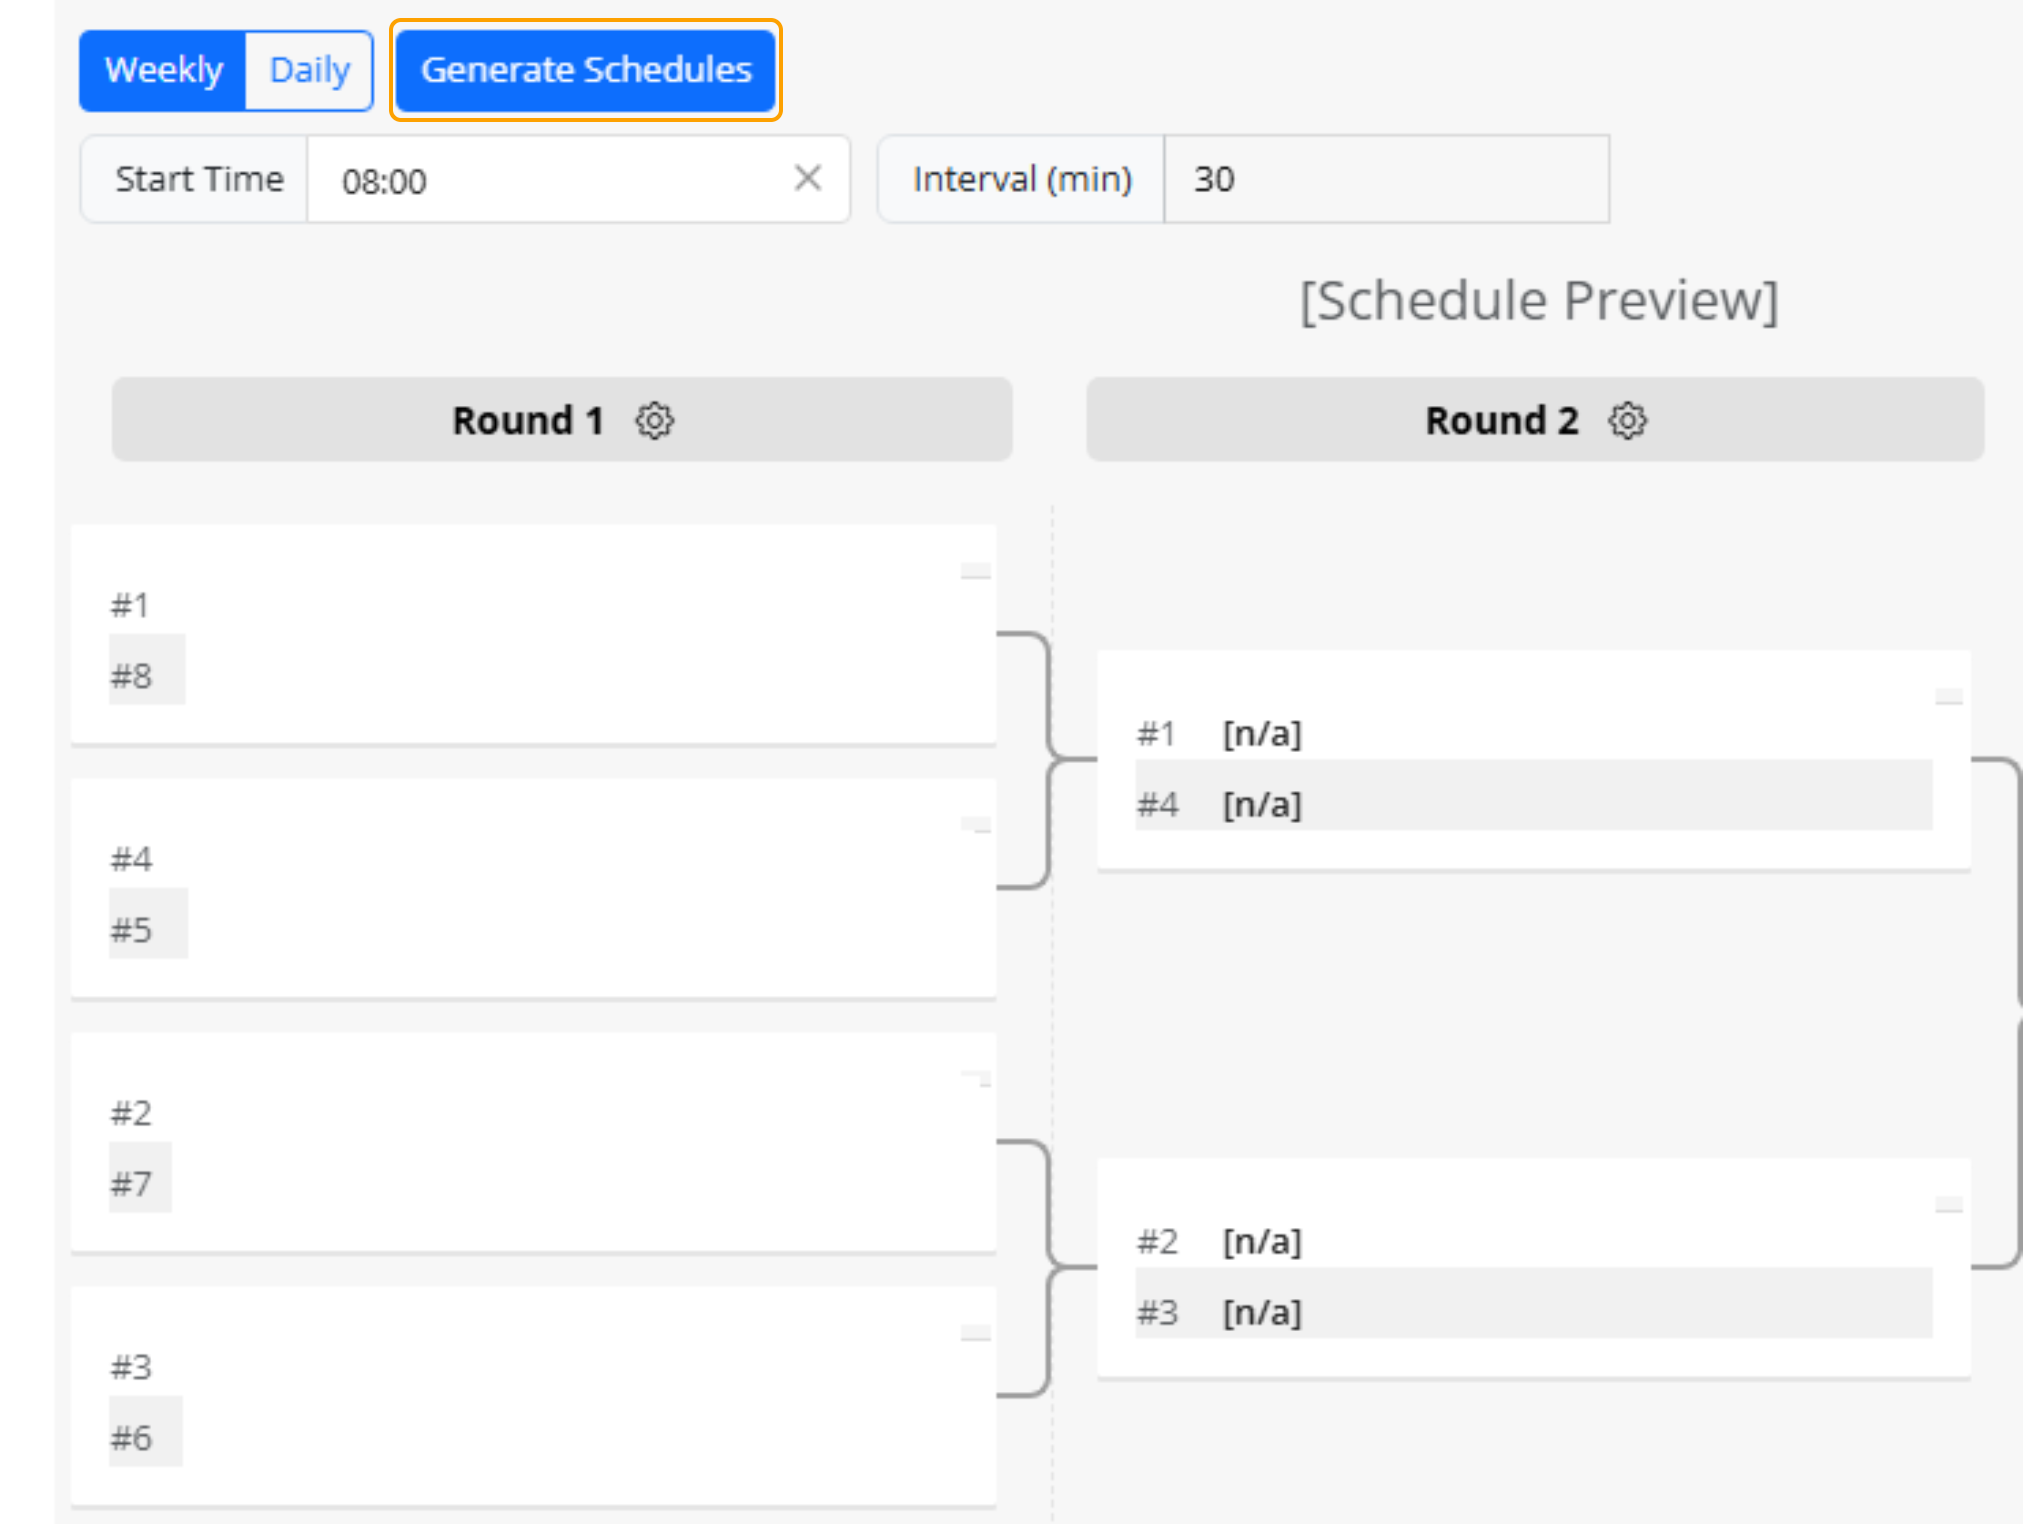This screenshot has height=1524, width=2023.
Task: Open Round 1 settings gear
Action: coord(655,421)
